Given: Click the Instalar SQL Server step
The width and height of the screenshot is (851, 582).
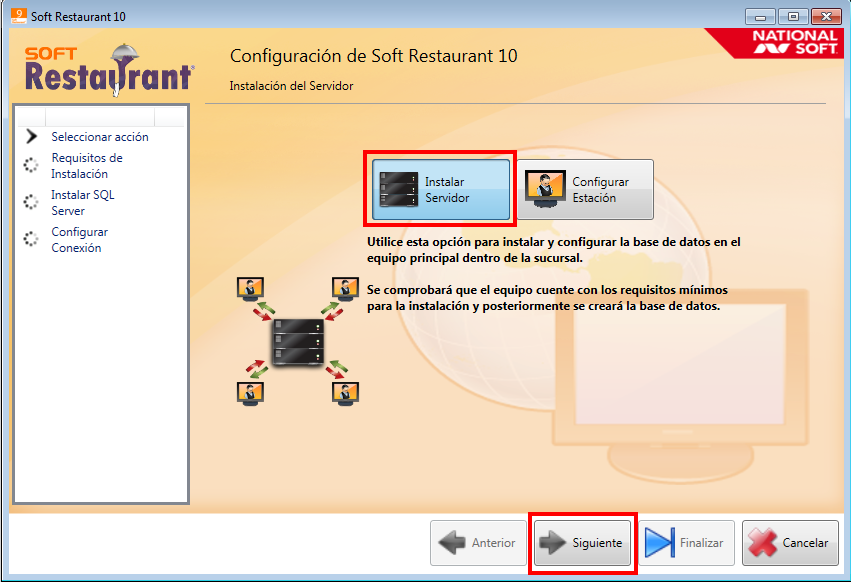Looking at the screenshot, I should coord(82,203).
